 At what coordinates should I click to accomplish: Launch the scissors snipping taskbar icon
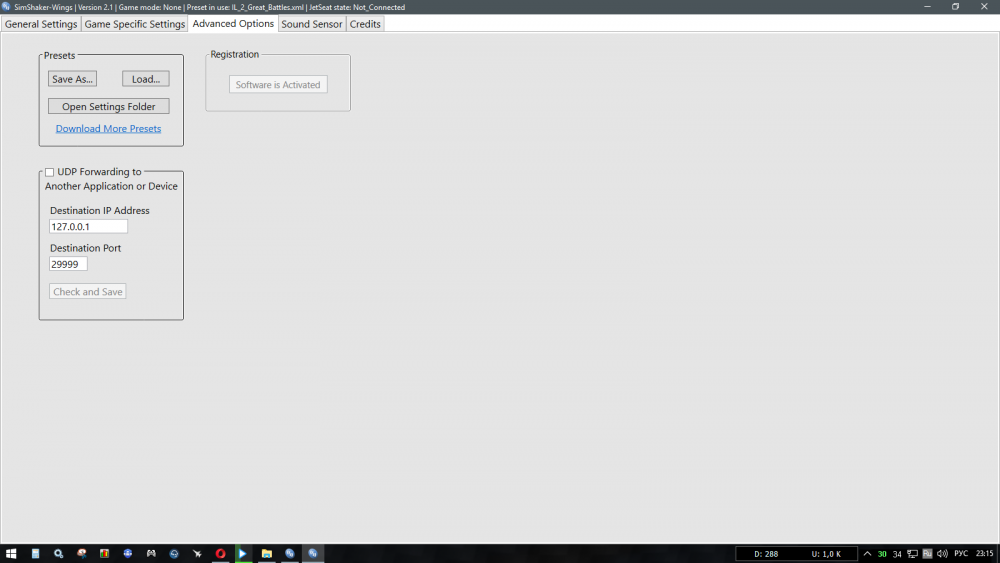pyautogui.click(x=81, y=553)
